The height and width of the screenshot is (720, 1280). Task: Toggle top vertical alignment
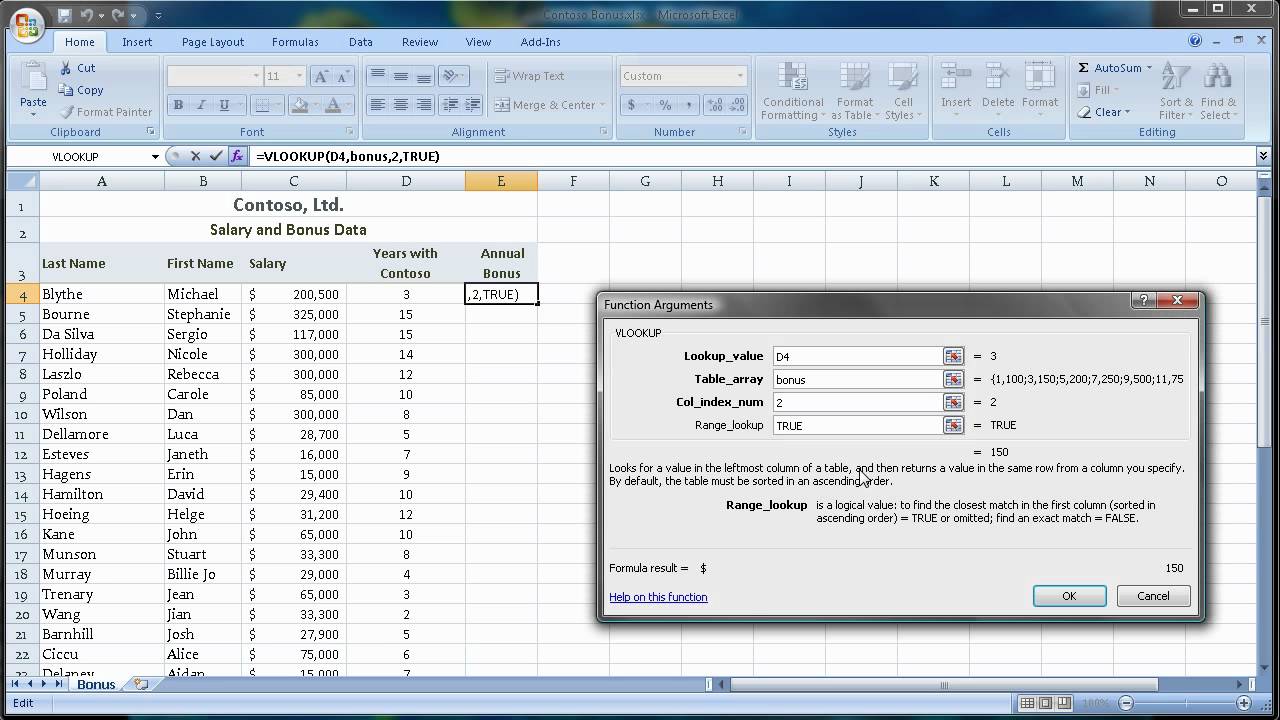378,76
